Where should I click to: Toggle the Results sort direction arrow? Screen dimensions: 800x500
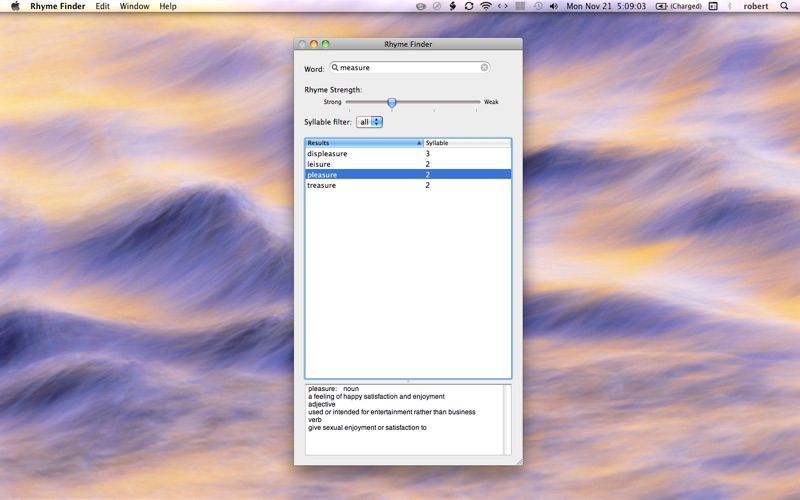[x=419, y=143]
